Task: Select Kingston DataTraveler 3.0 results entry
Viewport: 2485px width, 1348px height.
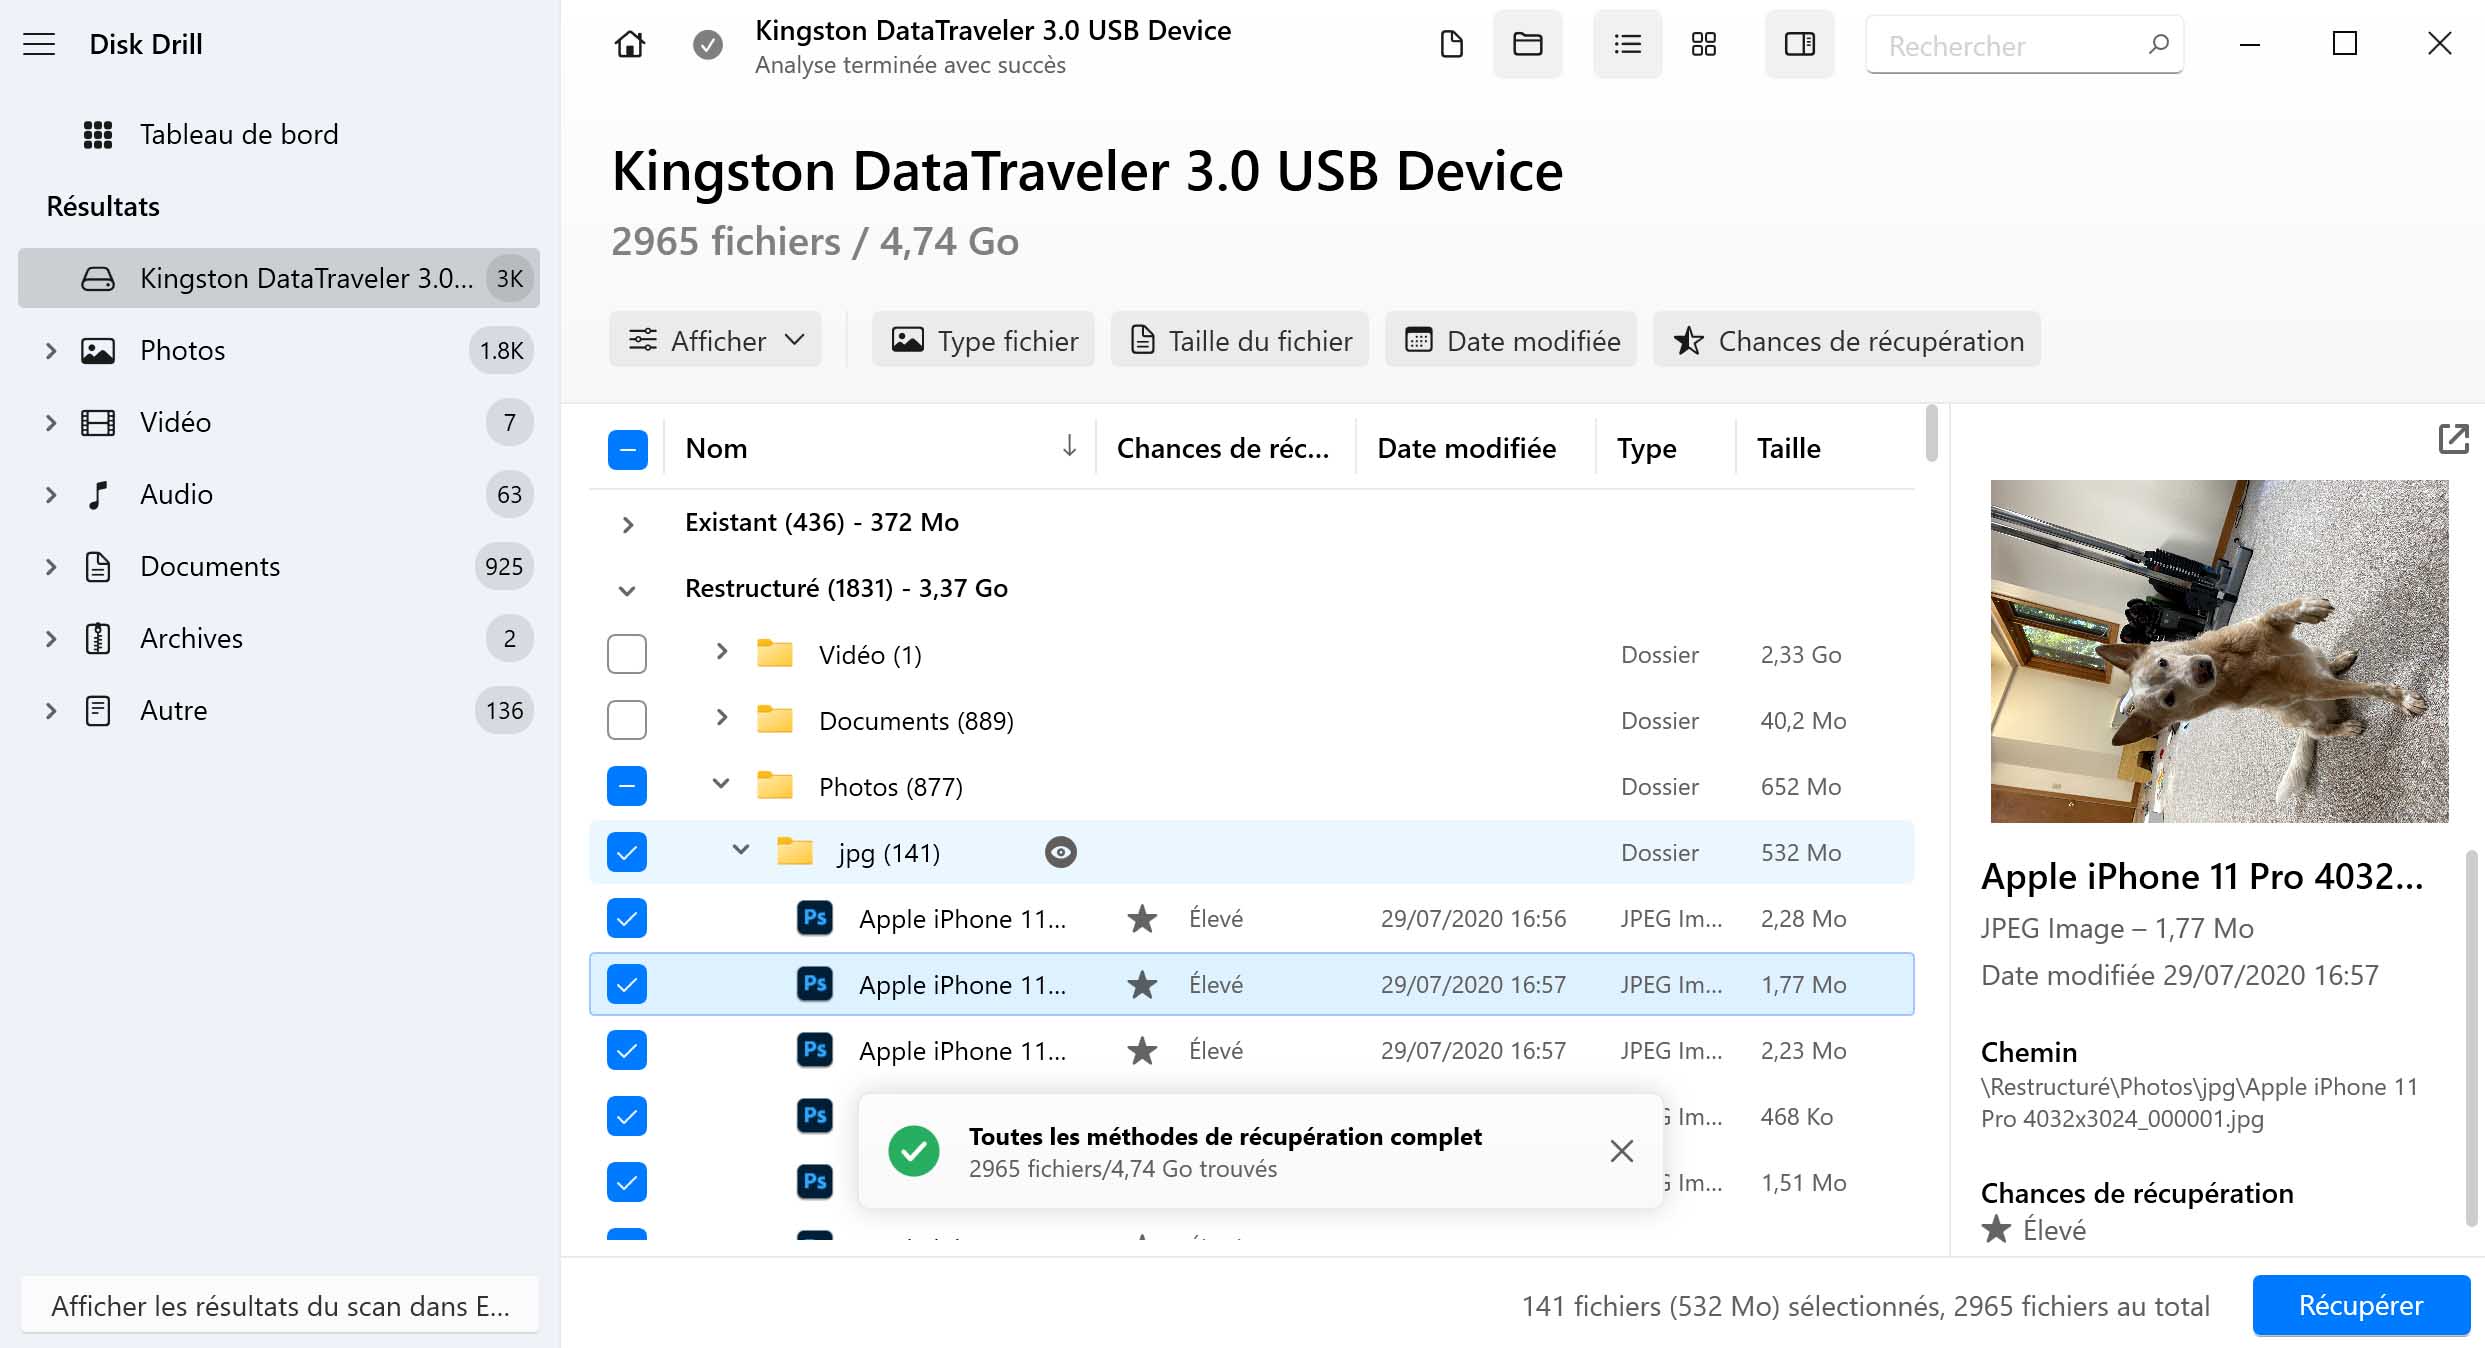Action: (x=279, y=278)
